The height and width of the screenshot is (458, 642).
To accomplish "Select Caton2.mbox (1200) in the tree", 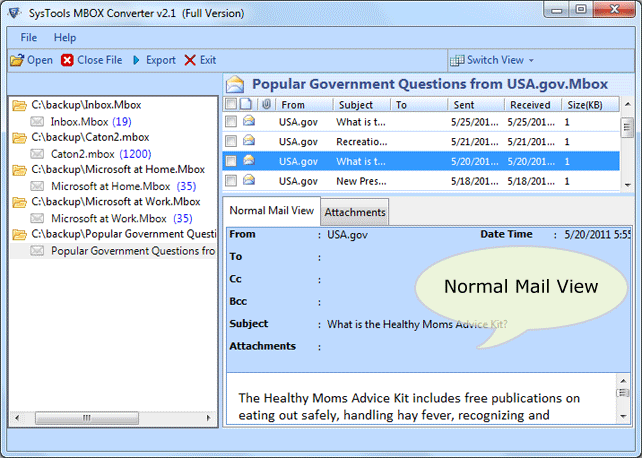I will coord(101,154).
